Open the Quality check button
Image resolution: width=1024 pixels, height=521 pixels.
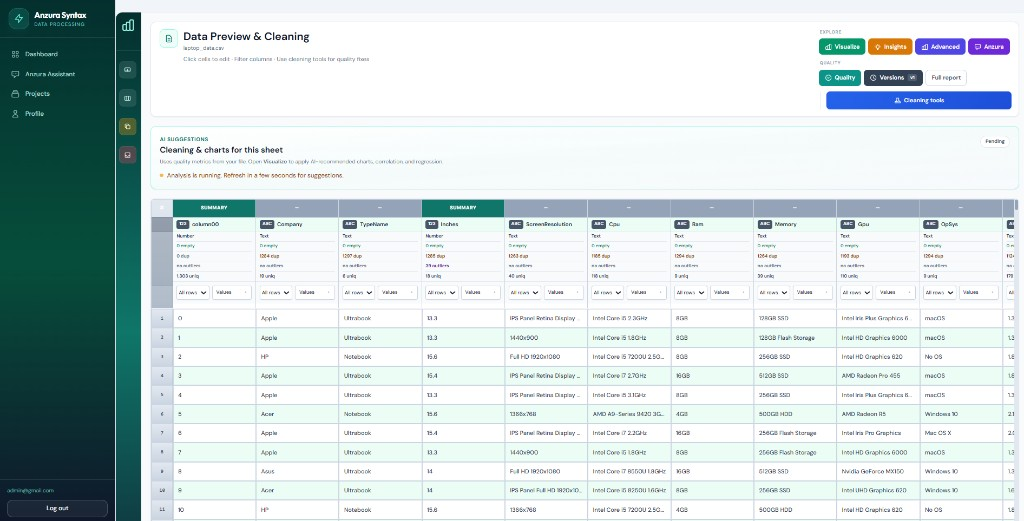point(840,78)
